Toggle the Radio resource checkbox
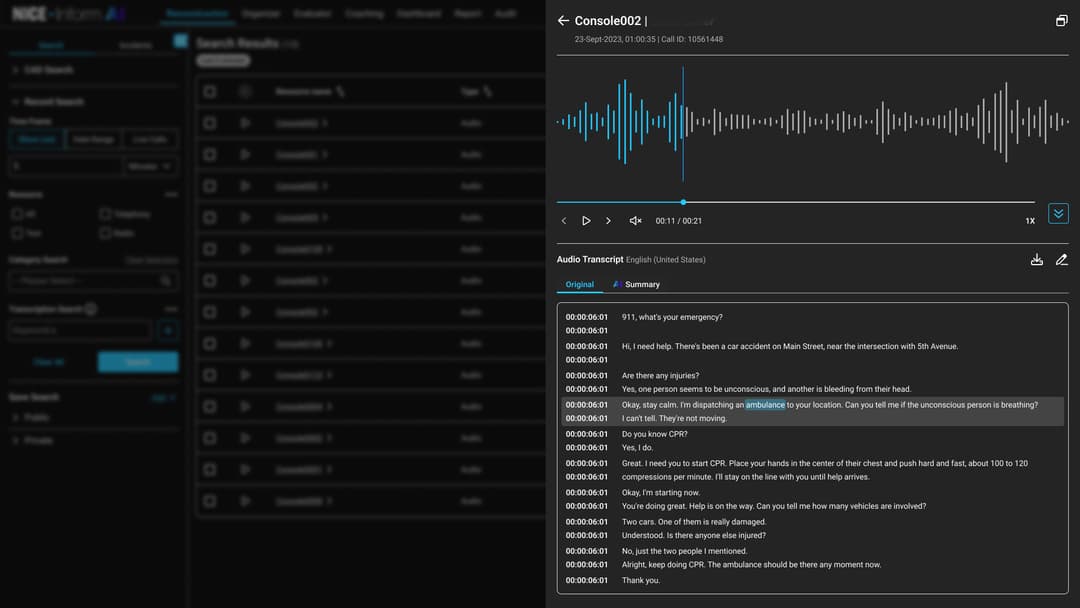This screenshot has height=608, width=1080. click(x=105, y=233)
